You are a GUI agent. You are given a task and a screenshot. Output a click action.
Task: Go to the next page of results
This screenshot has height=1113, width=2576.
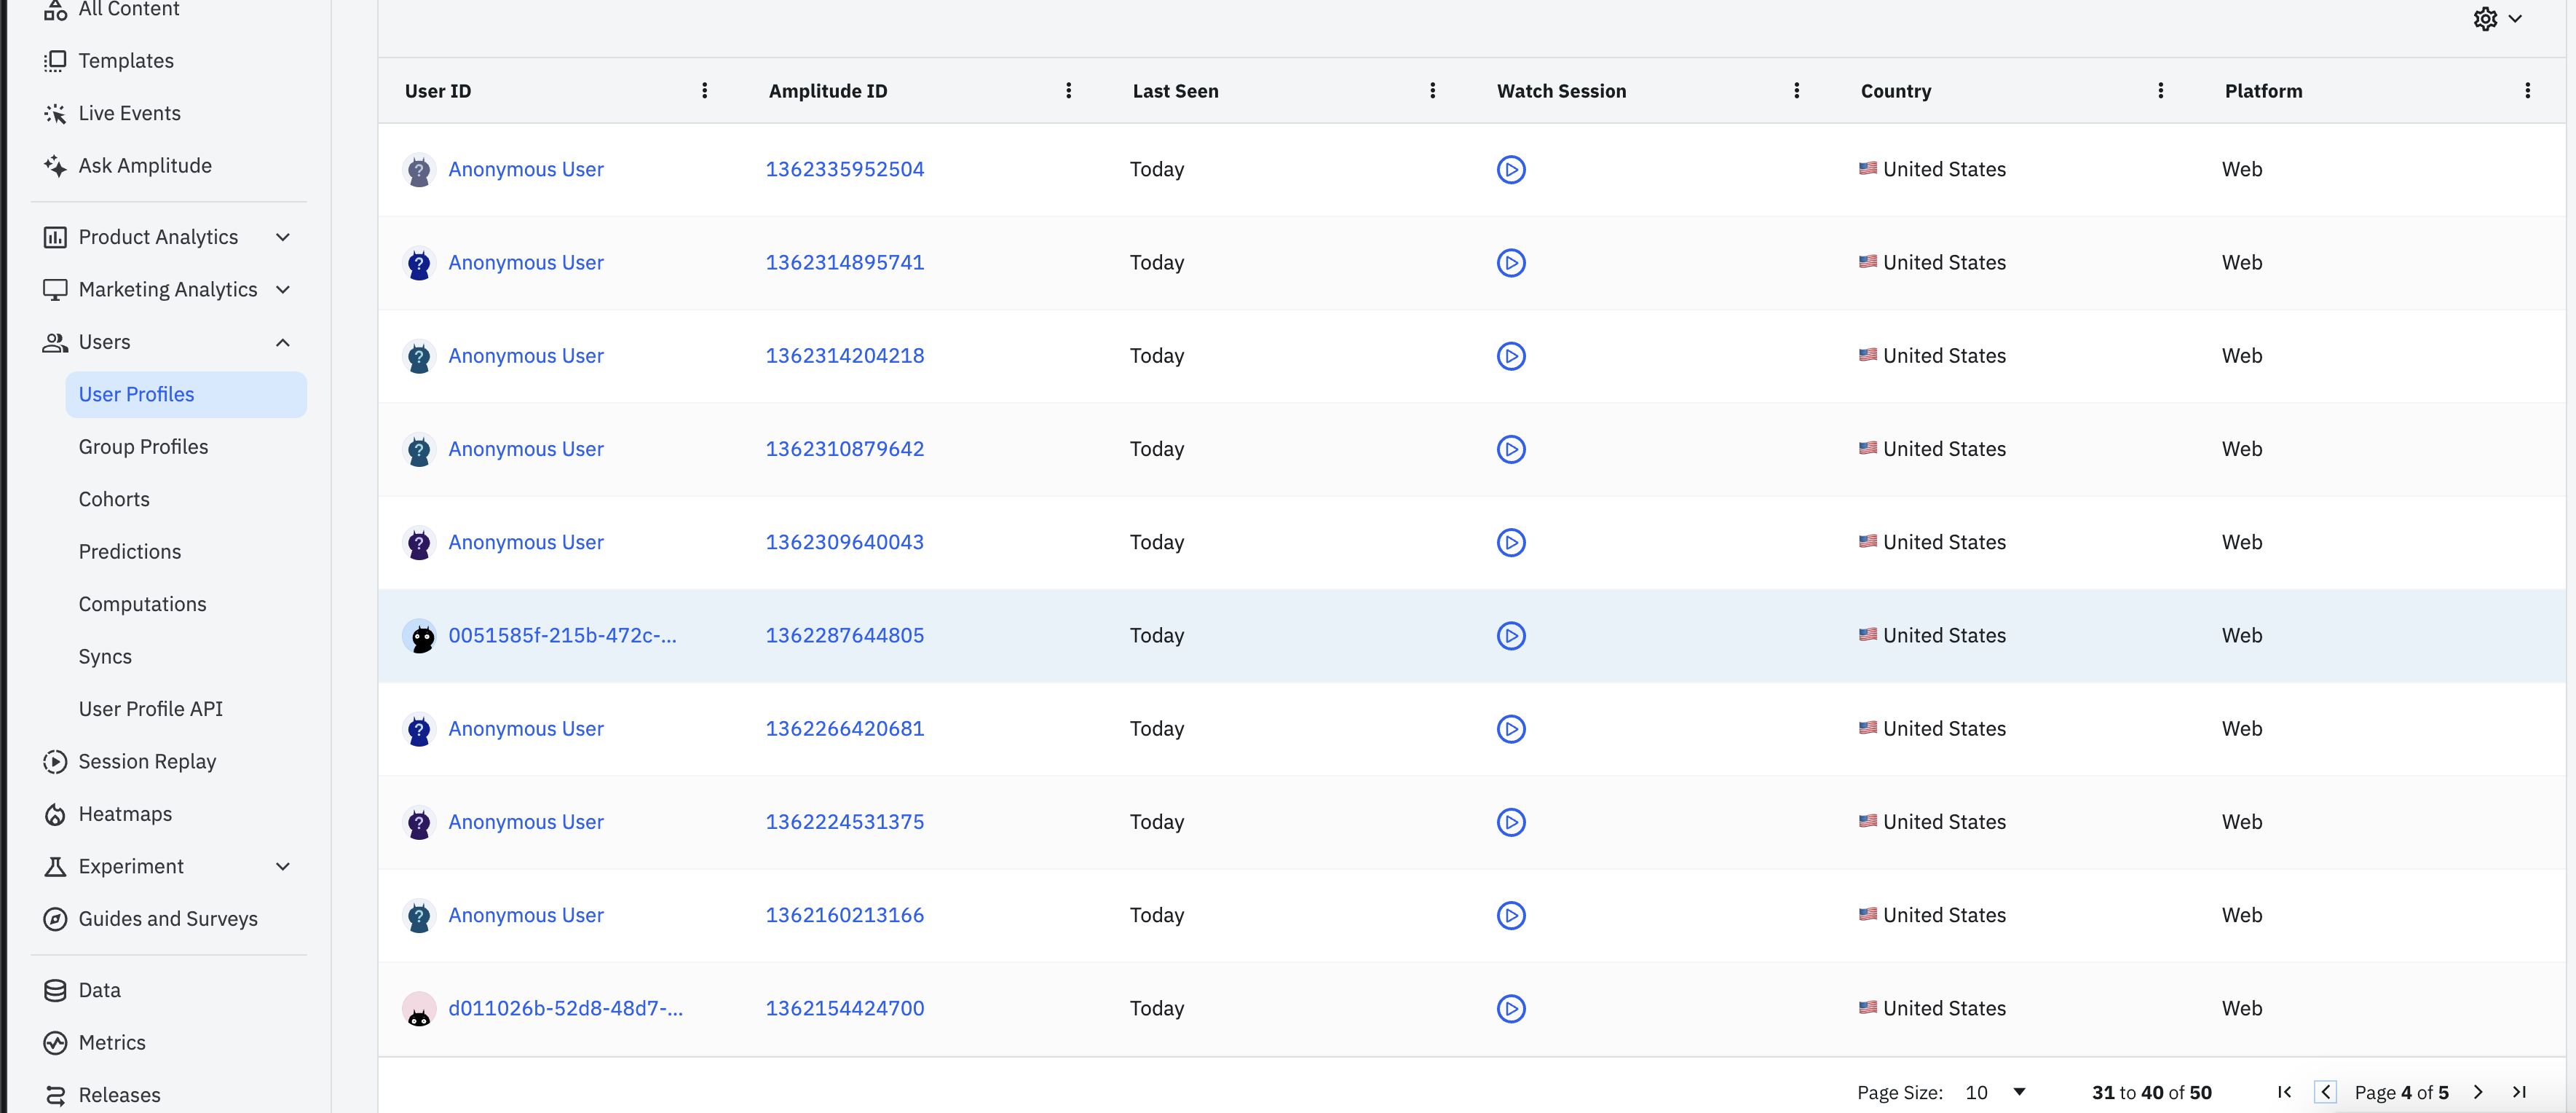tap(2478, 1092)
